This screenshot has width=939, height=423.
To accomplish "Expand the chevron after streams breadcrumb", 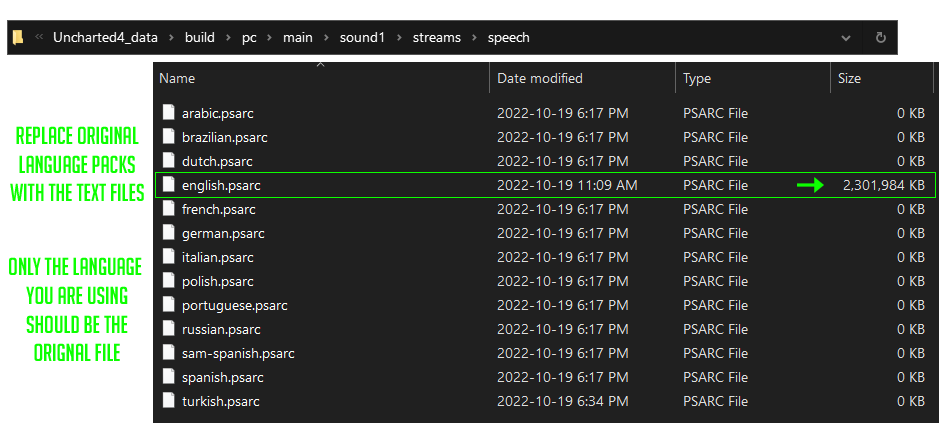I will coord(474,38).
